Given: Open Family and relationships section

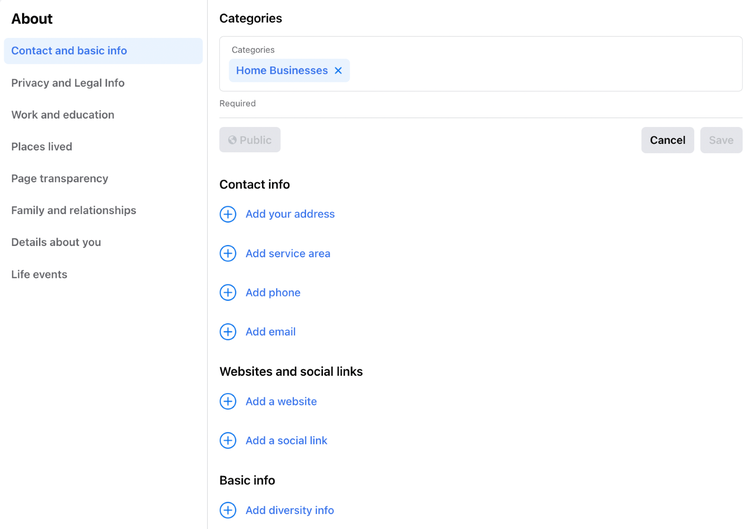Looking at the screenshot, I should pos(74,210).
